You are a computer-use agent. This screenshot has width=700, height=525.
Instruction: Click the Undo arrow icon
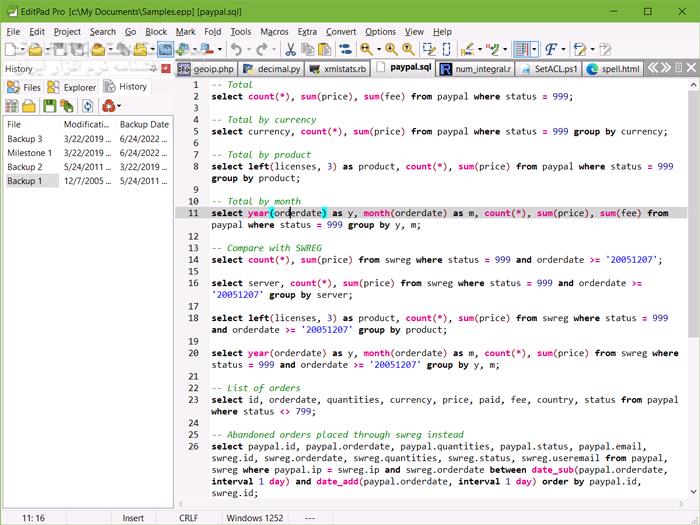click(x=236, y=49)
